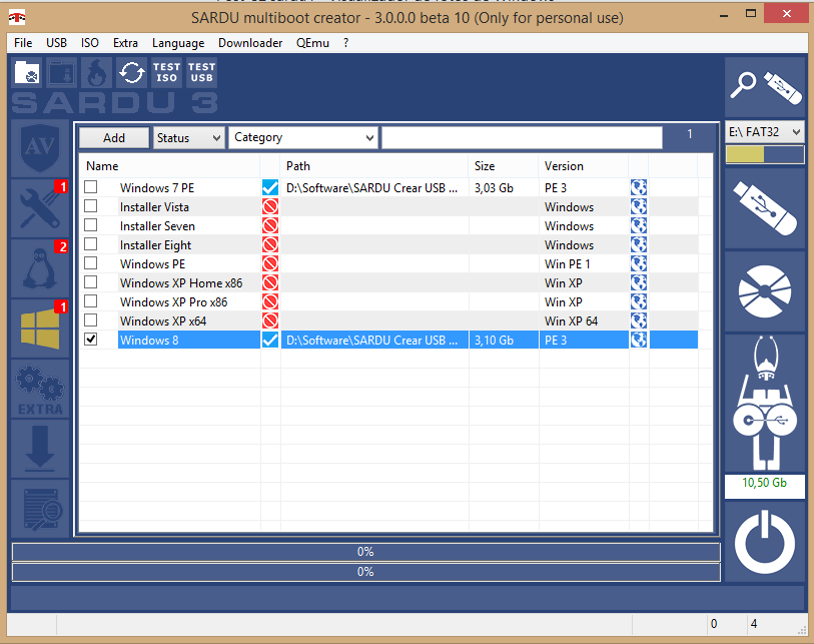814x644 pixels.
Task: Open the Category dropdown filter
Action: (x=303, y=138)
